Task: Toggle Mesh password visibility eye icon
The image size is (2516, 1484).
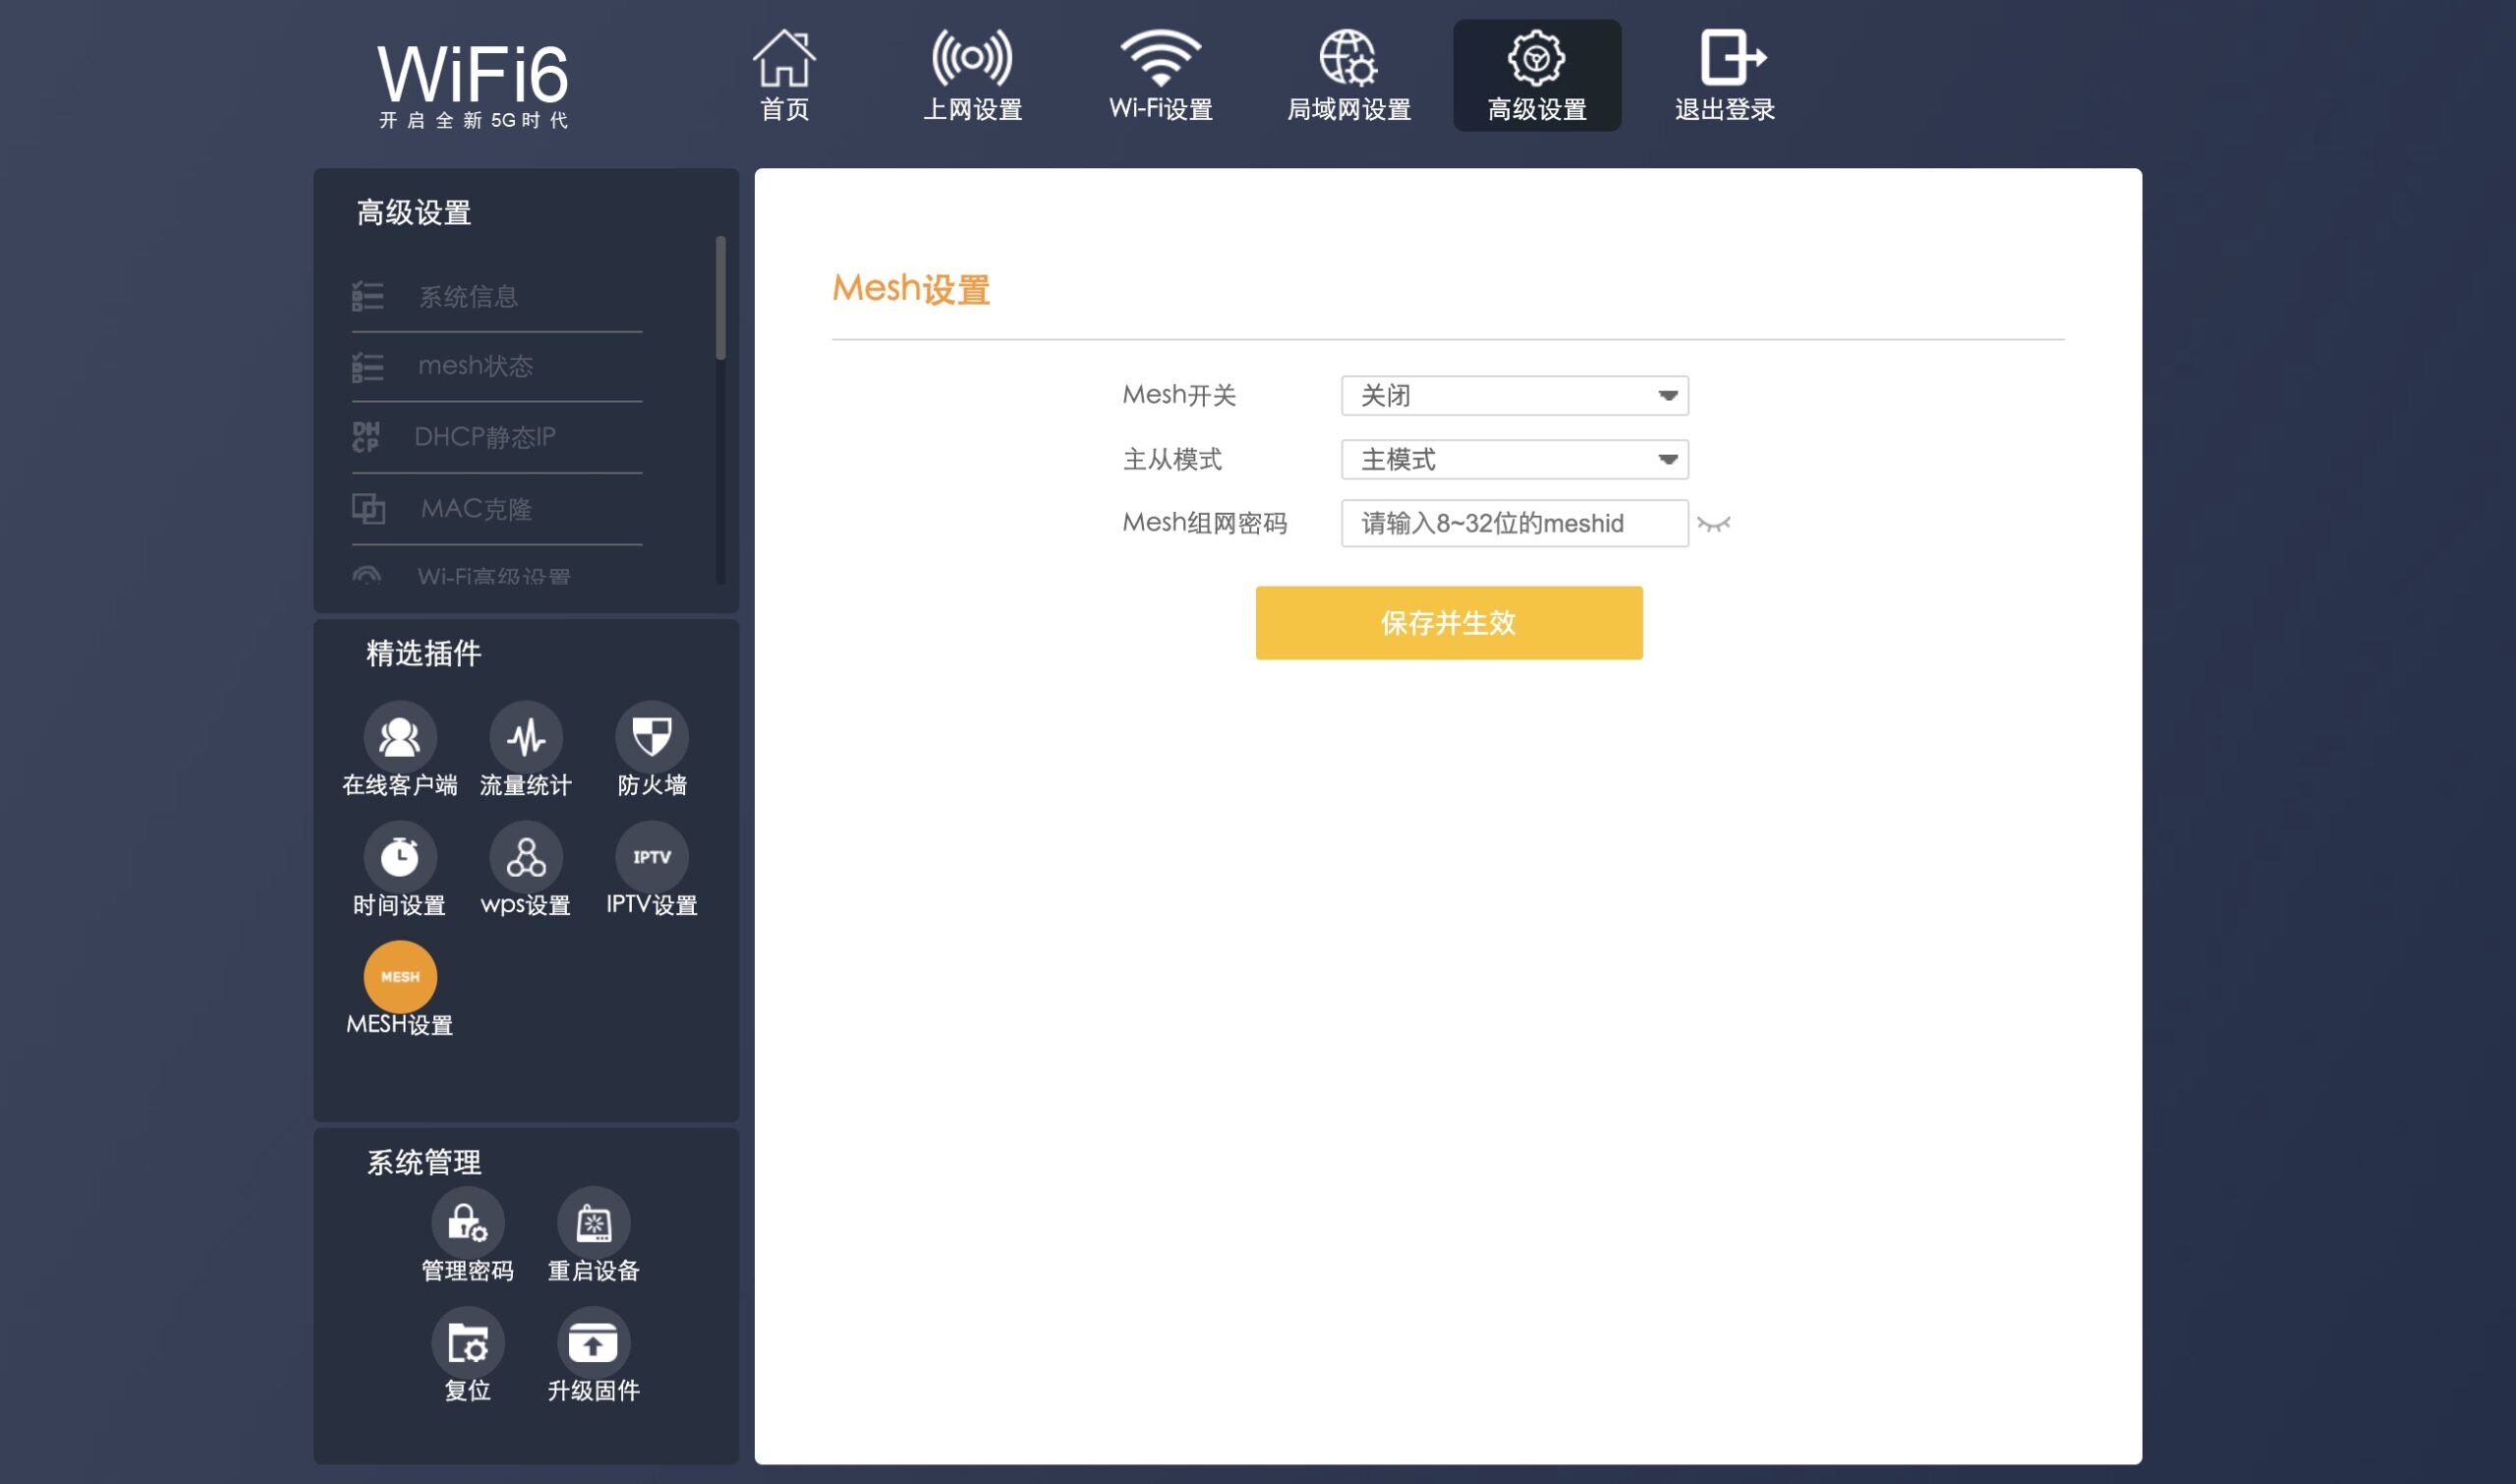Action: 1713,524
